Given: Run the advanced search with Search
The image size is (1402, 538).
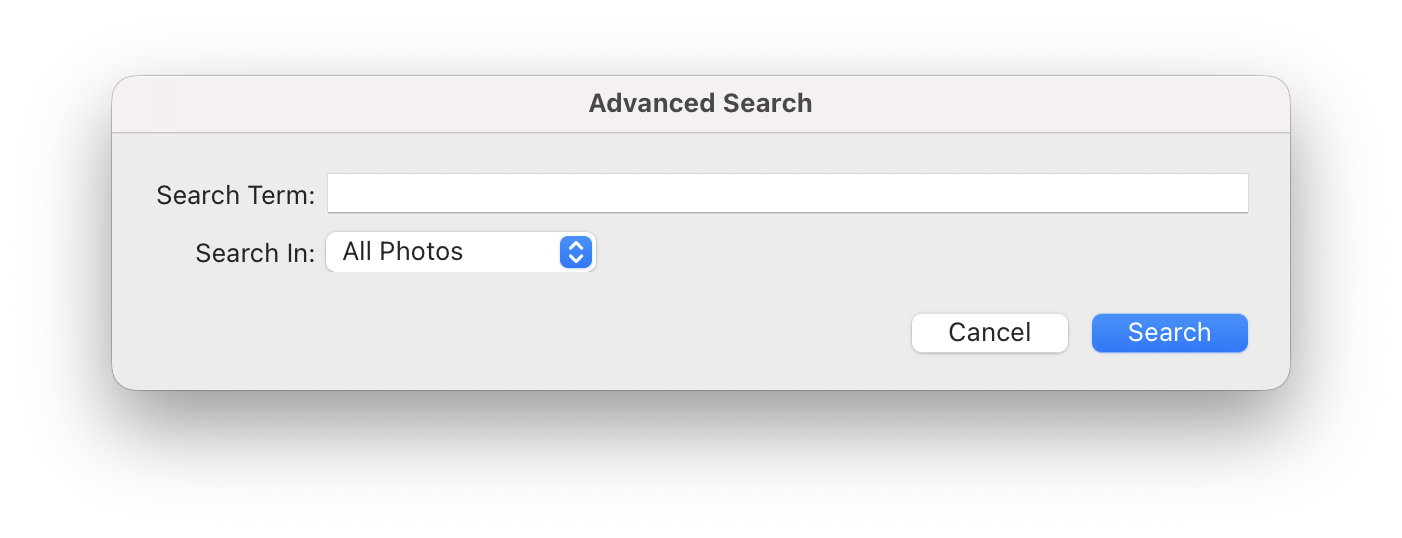Looking at the screenshot, I should 1169,333.
